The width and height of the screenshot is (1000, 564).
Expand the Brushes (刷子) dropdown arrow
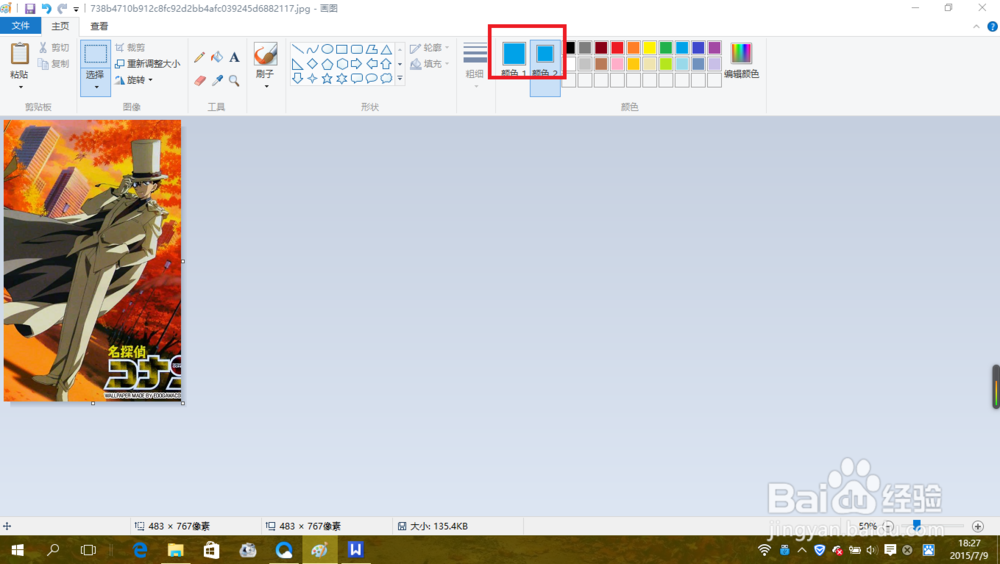point(265,86)
